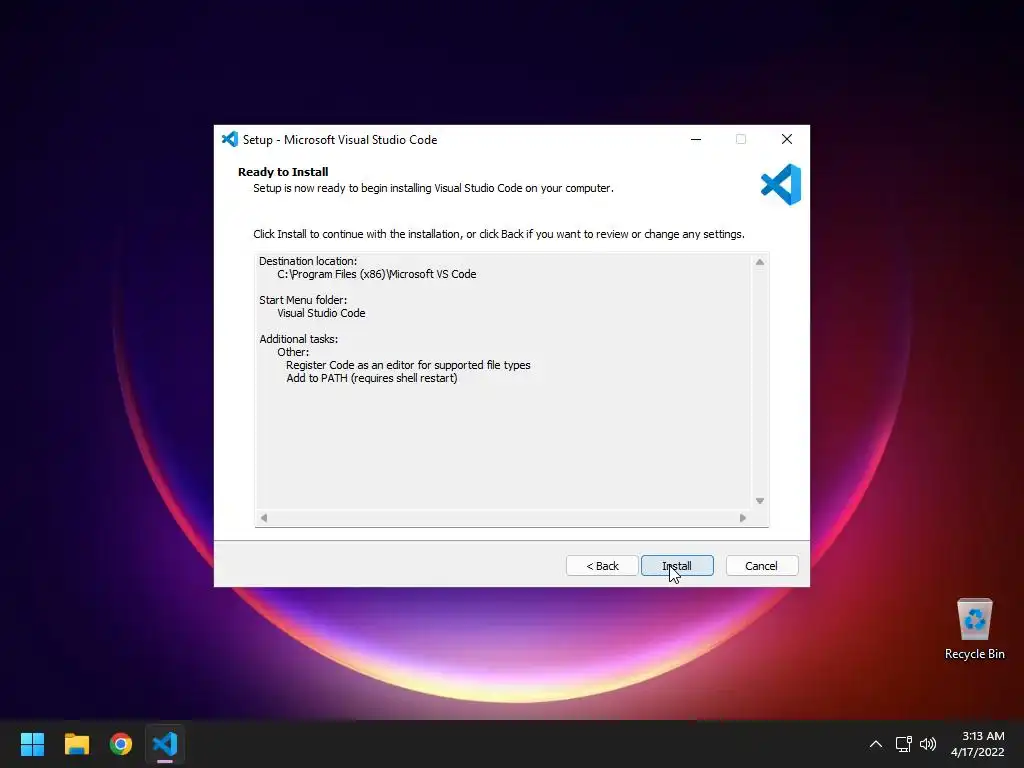Click the 'Ready to Install' heading
The image size is (1024, 768).
click(x=283, y=172)
